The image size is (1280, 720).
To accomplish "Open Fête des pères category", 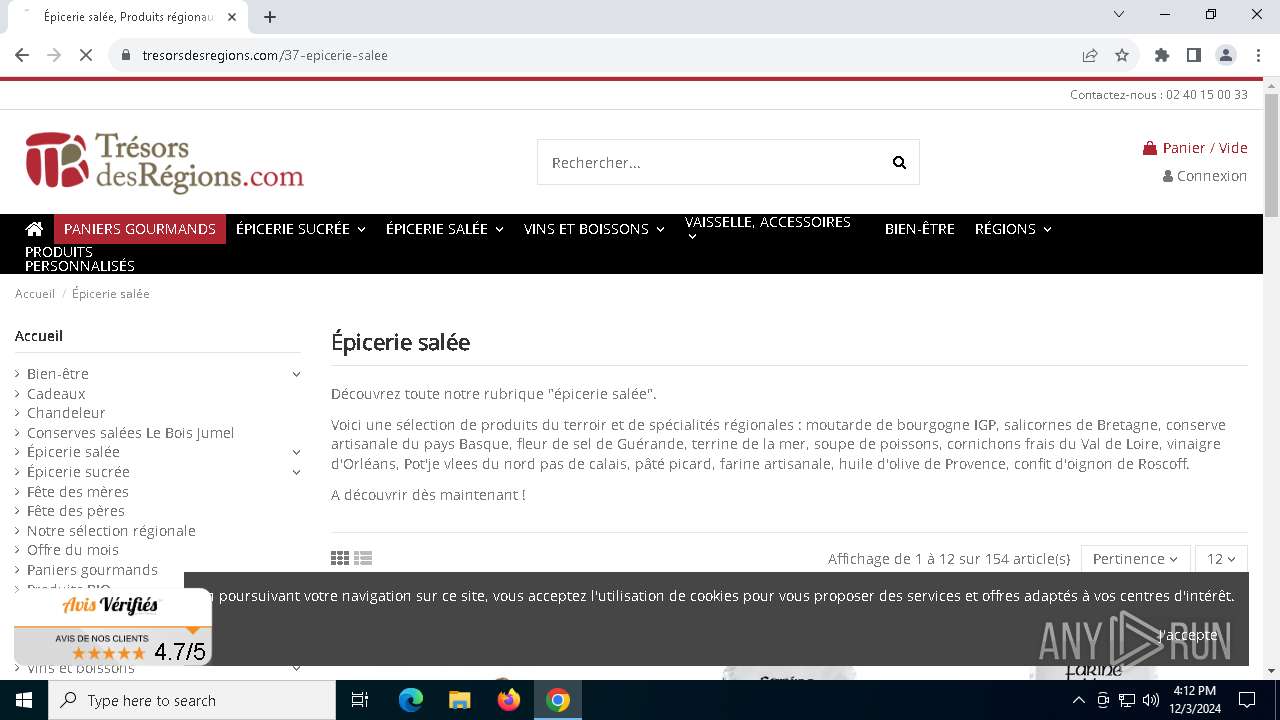I will (x=76, y=511).
